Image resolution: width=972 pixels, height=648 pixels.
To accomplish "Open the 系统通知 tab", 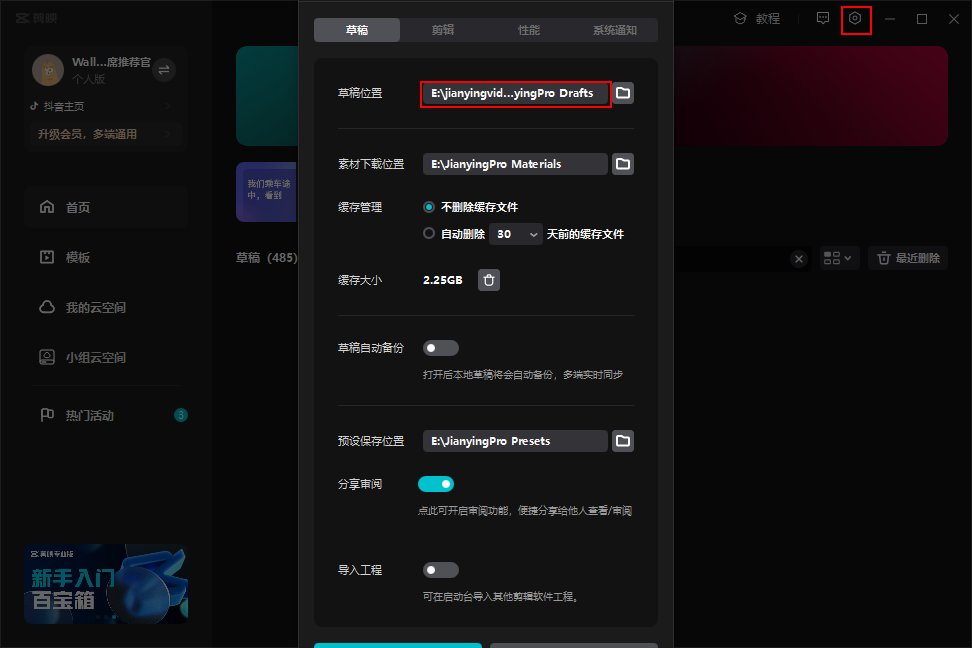I will pyautogui.click(x=614, y=30).
